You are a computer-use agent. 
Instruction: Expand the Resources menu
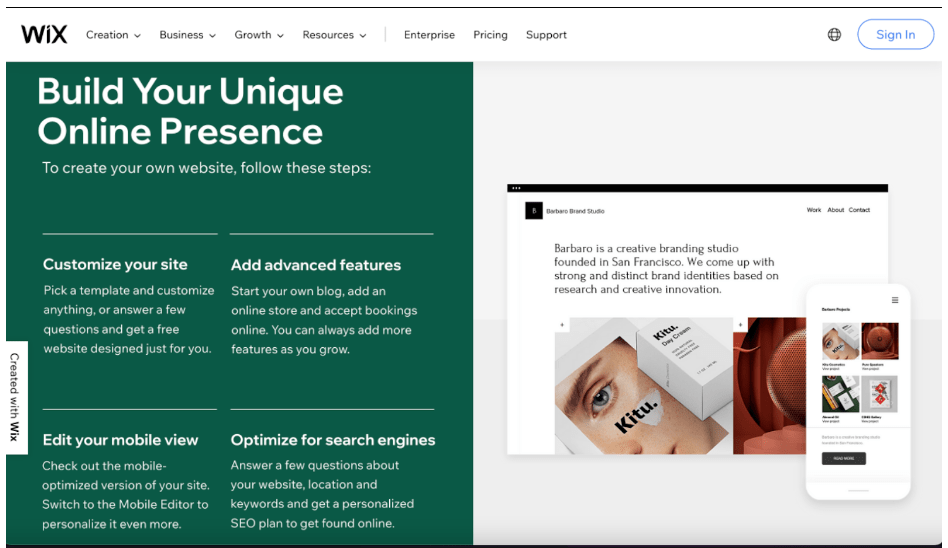[334, 35]
